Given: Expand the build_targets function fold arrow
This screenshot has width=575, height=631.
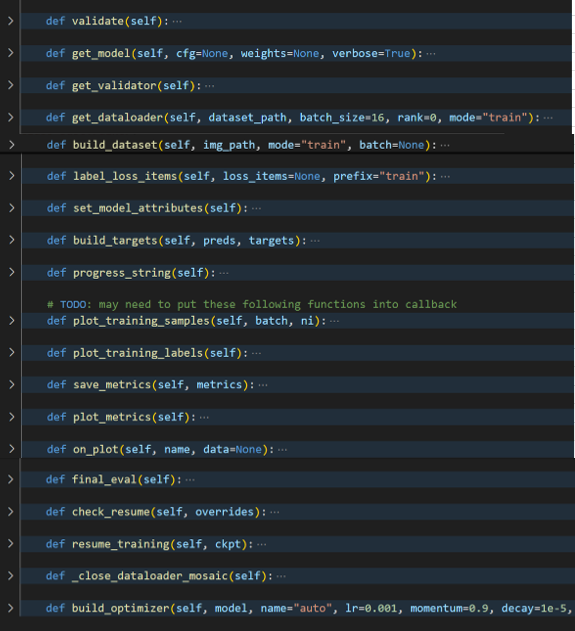Looking at the screenshot, I should point(12,240).
